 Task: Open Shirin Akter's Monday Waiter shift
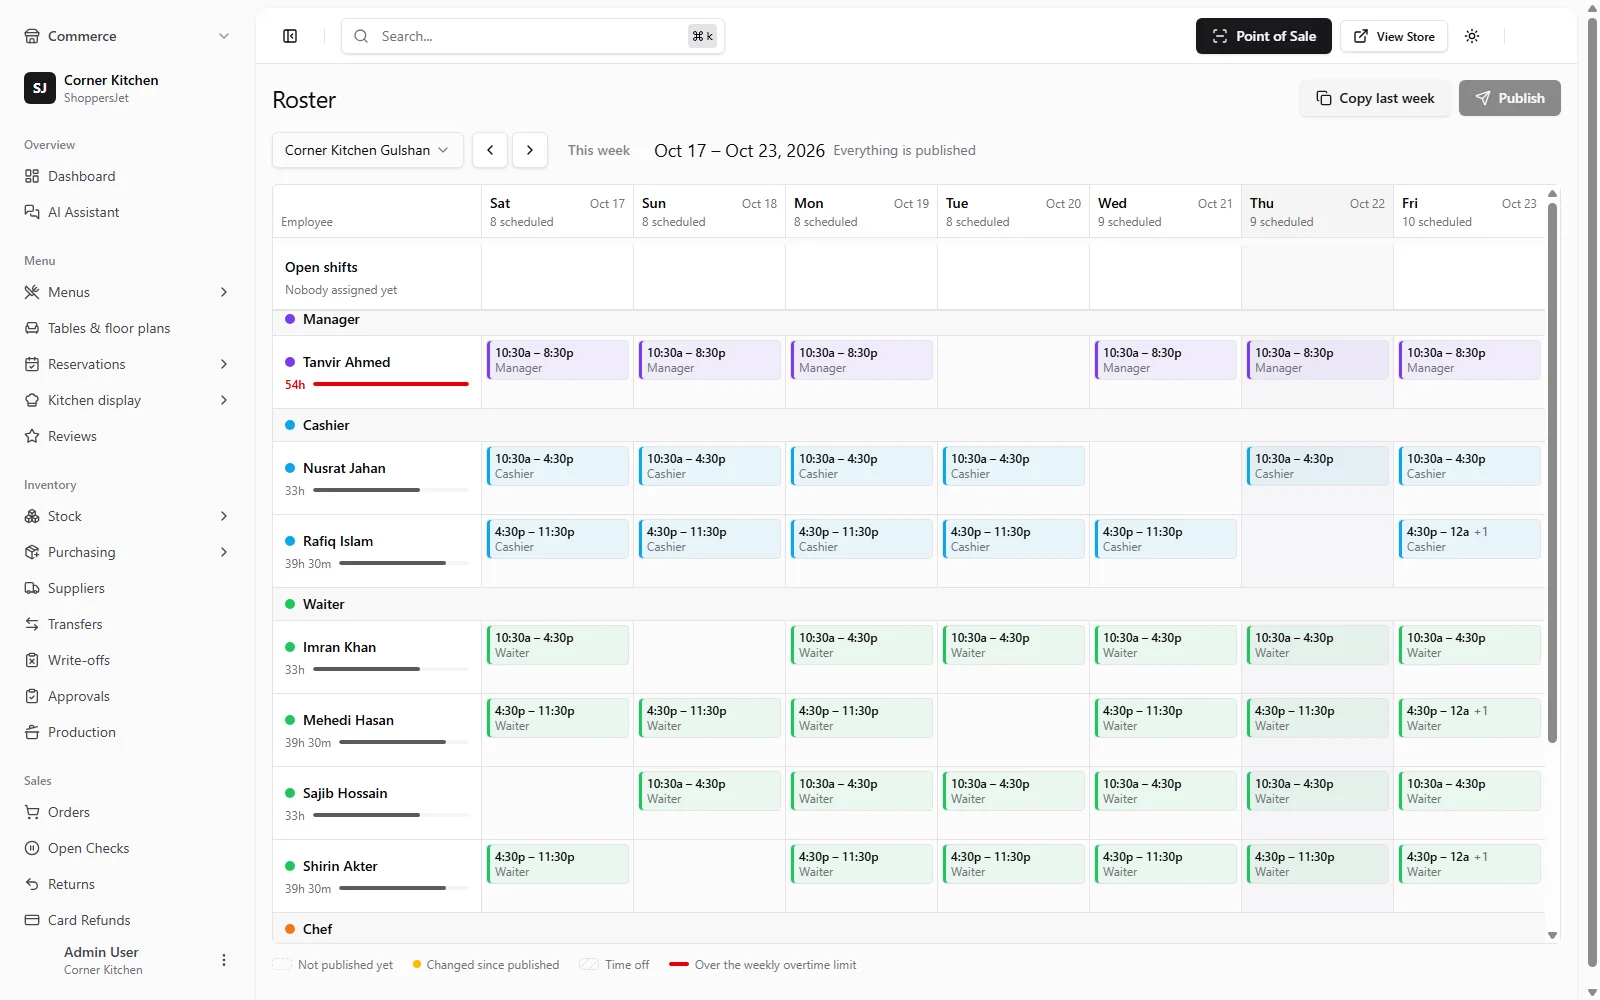pyautogui.click(x=862, y=864)
